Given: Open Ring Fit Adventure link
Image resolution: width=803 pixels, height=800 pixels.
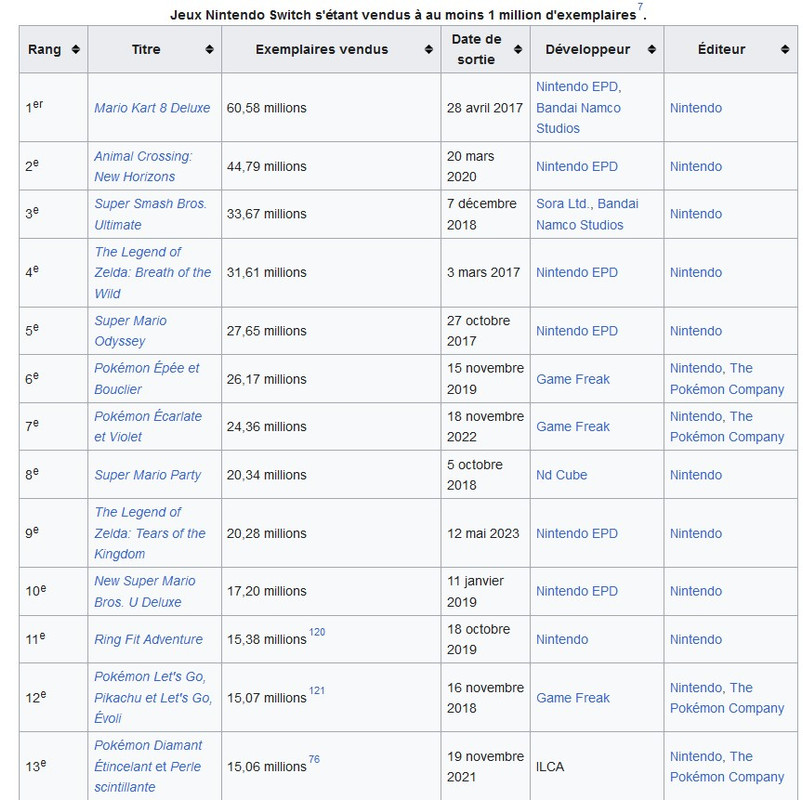Looking at the screenshot, I should pos(149,639).
